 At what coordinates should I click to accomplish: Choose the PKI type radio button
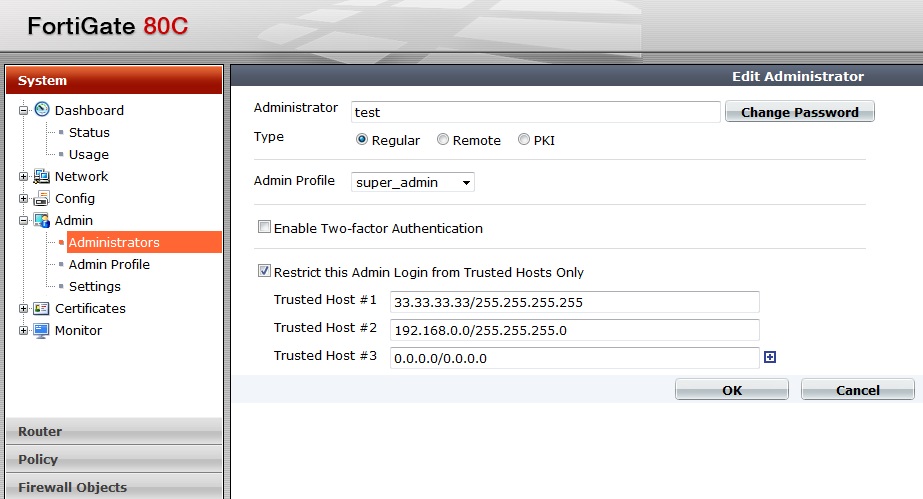coord(524,141)
